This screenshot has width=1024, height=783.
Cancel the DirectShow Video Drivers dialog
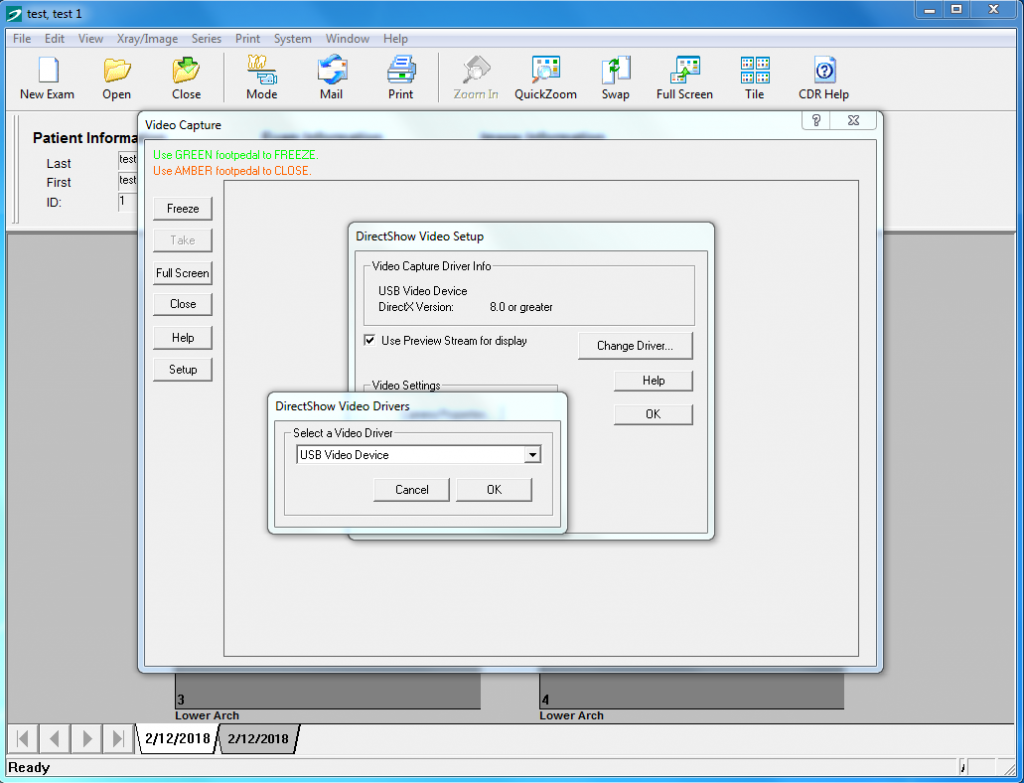tap(411, 489)
